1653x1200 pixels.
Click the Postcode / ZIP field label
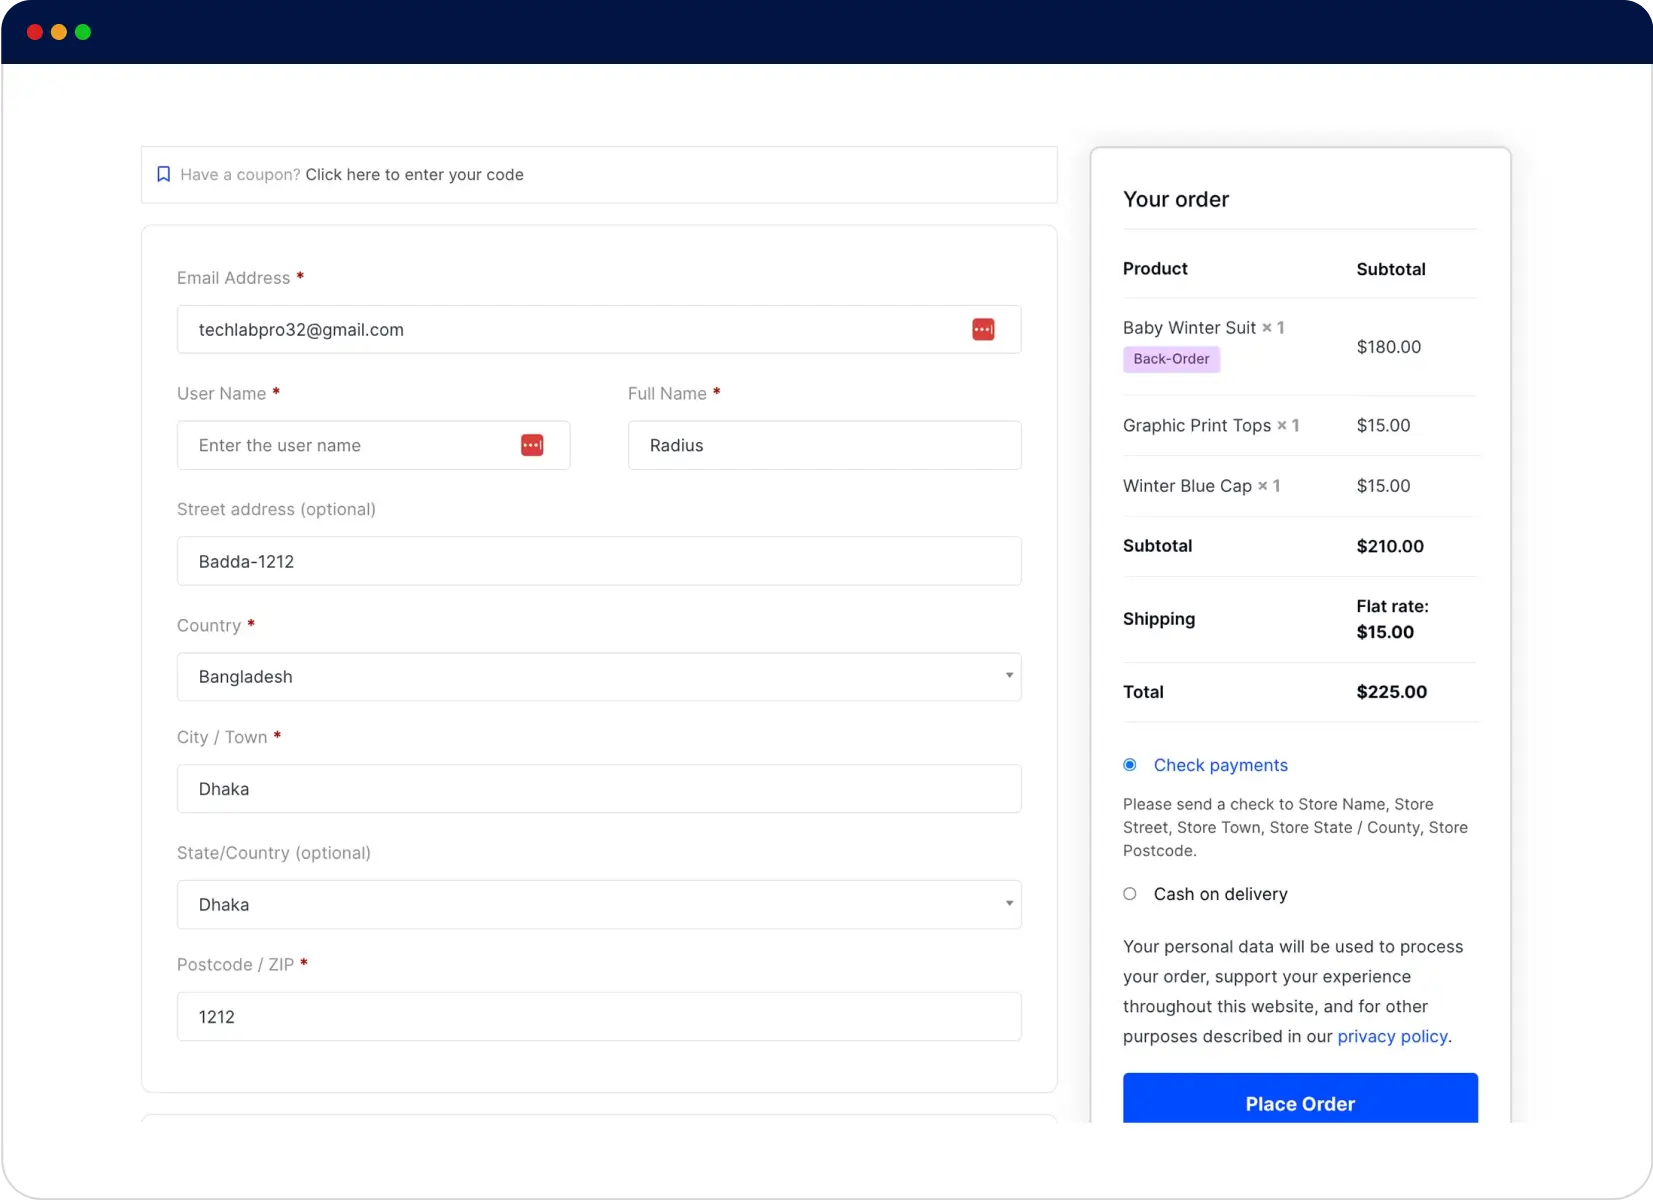(x=235, y=965)
